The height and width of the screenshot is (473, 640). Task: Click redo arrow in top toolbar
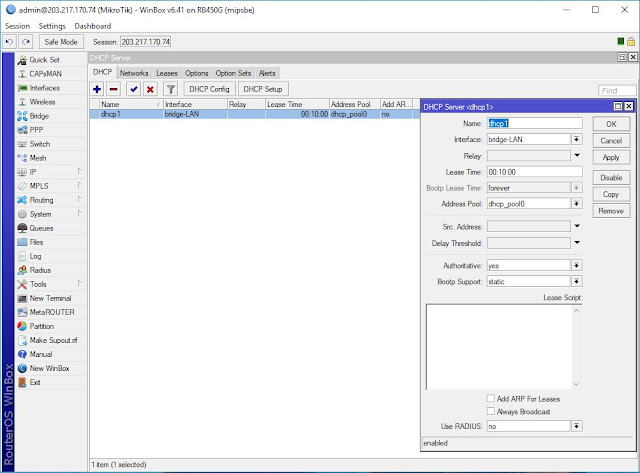tap(26, 42)
